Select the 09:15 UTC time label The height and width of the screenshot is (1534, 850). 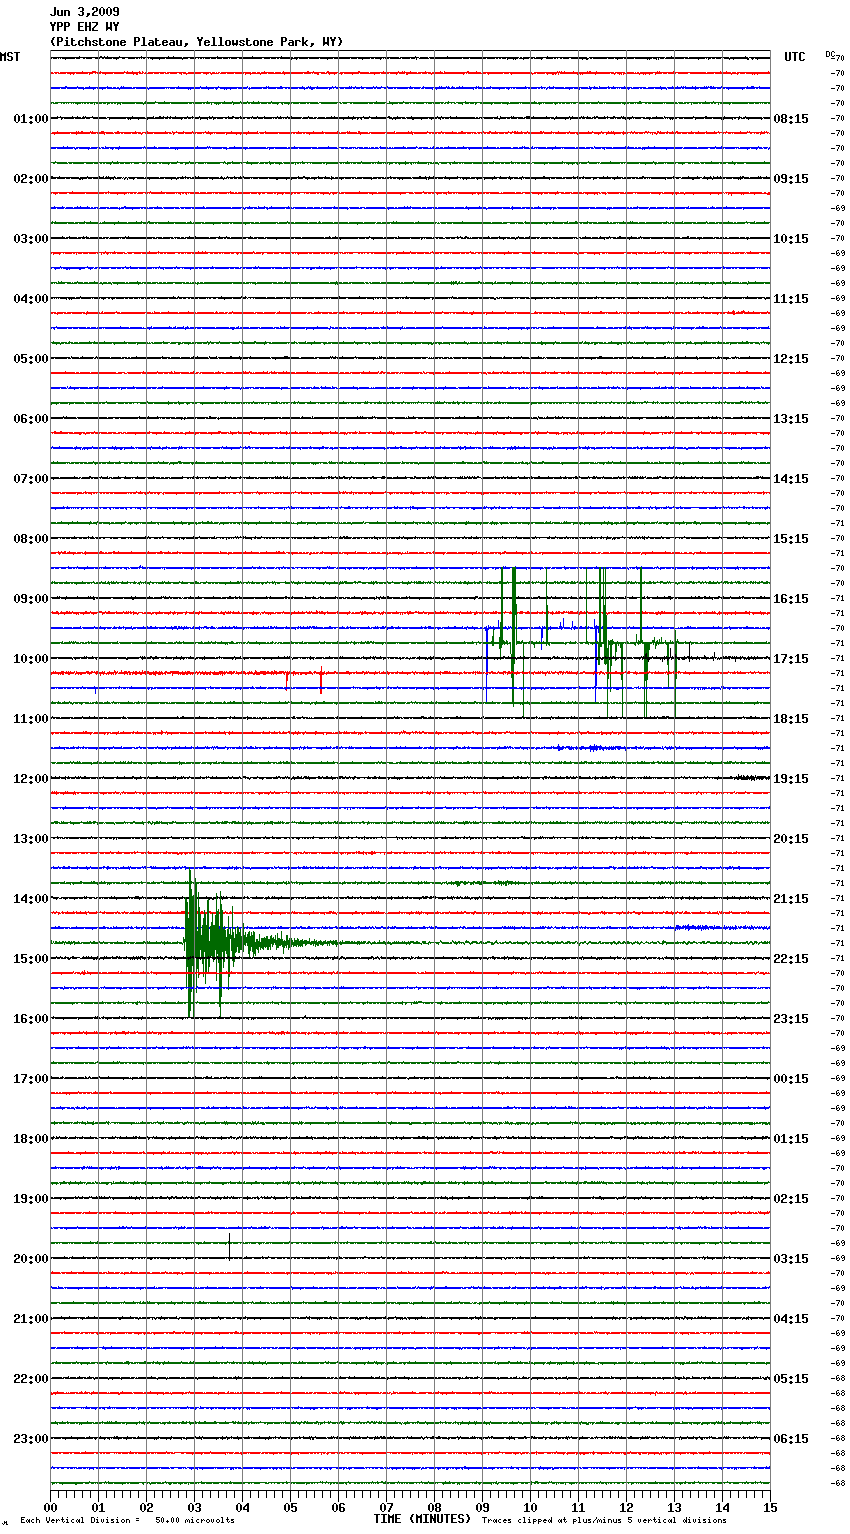pyautogui.click(x=791, y=179)
